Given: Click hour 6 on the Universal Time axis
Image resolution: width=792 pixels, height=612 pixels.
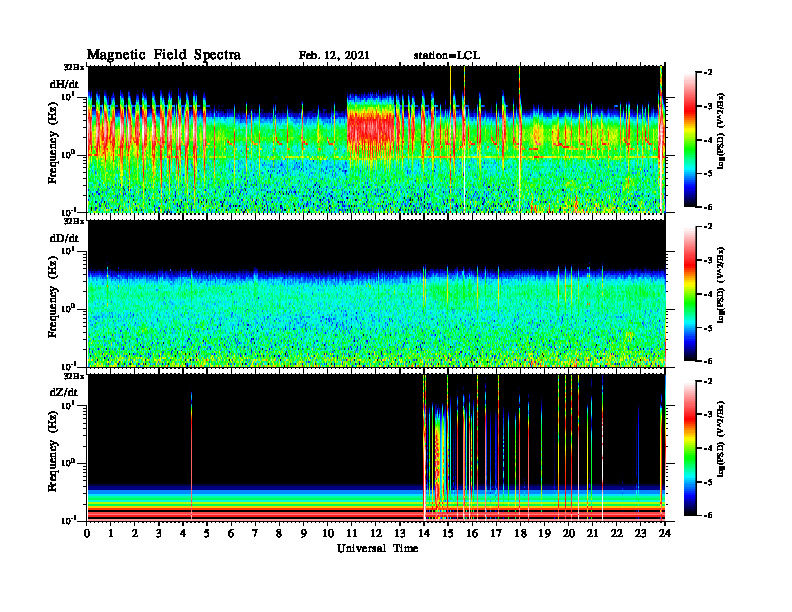Looking at the screenshot, I should point(231,534).
